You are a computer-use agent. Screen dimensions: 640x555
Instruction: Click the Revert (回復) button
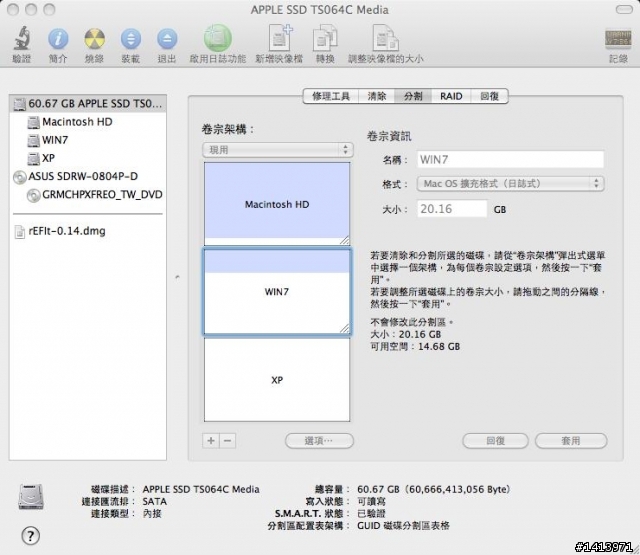click(x=496, y=441)
